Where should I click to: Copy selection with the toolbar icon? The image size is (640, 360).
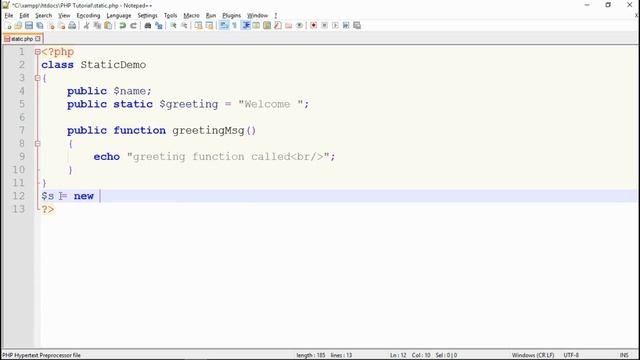point(97,26)
